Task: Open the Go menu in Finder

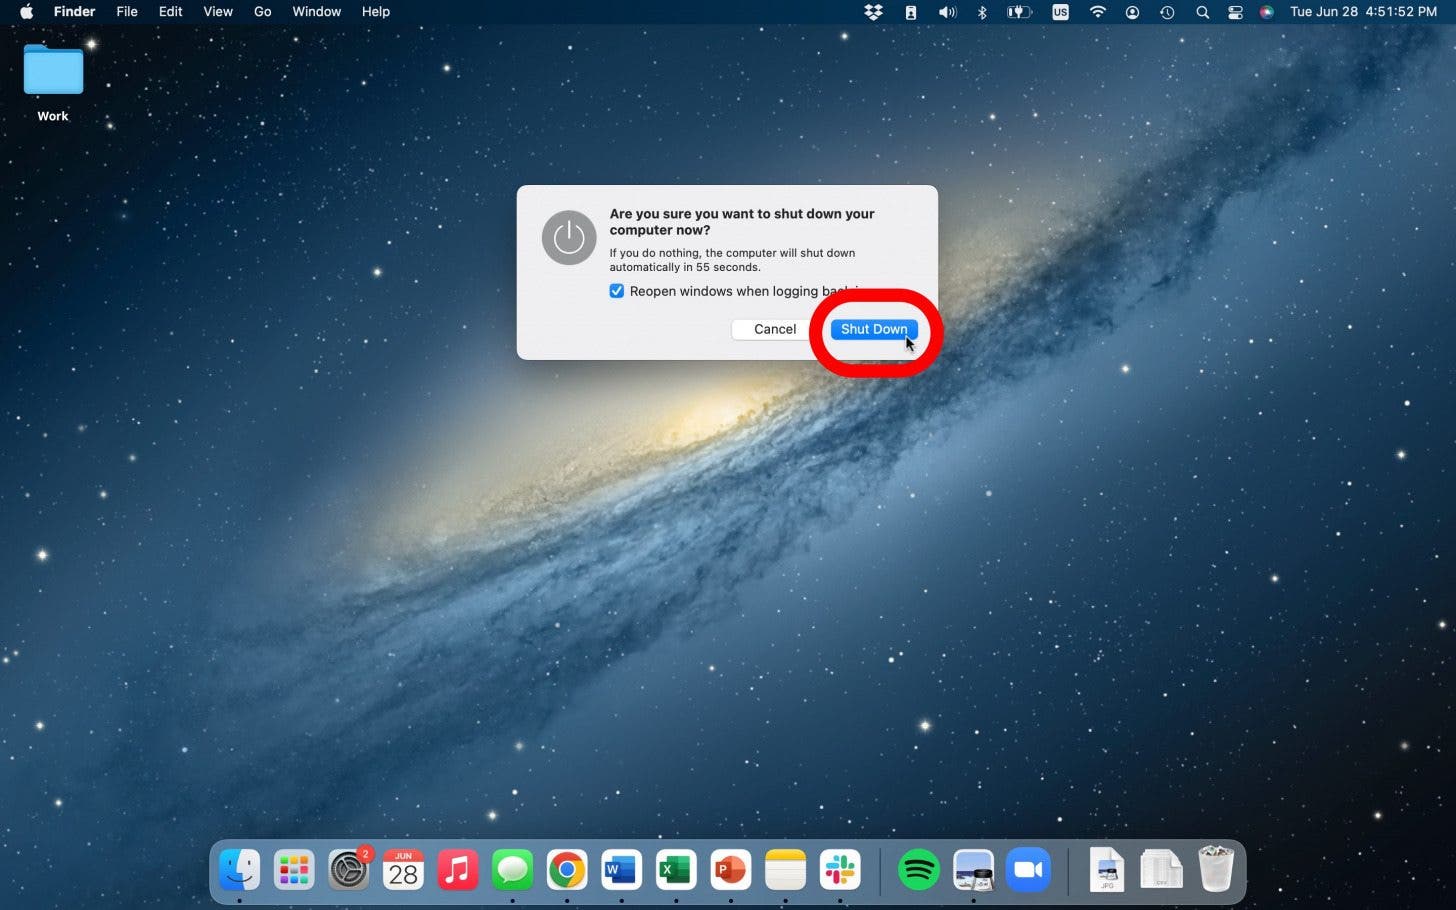Action: [x=262, y=12]
